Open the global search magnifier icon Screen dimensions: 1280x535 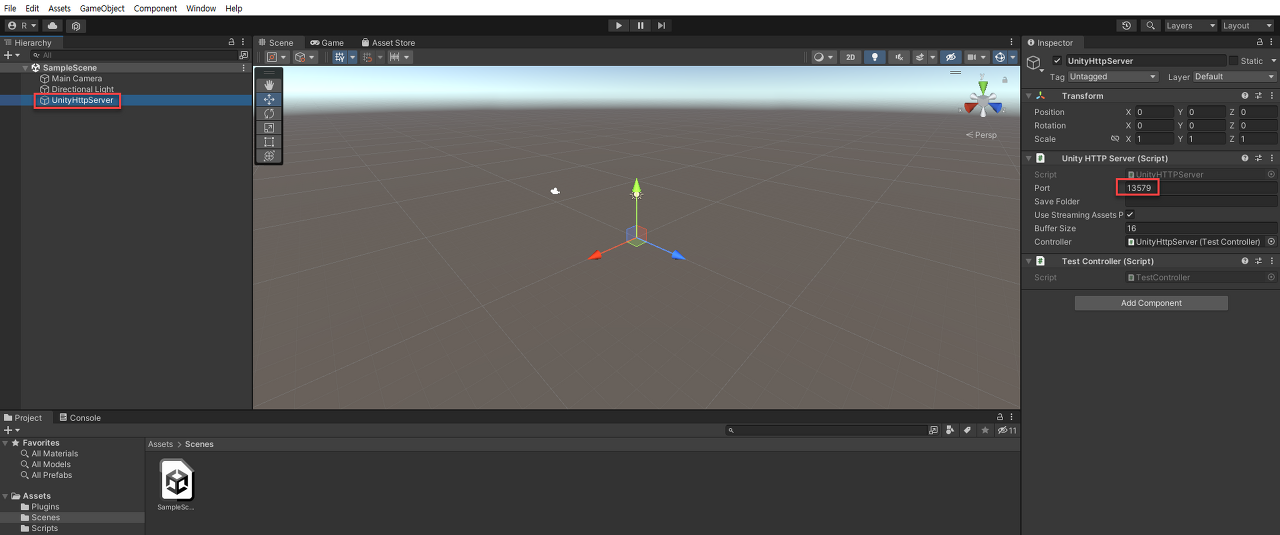point(1151,26)
